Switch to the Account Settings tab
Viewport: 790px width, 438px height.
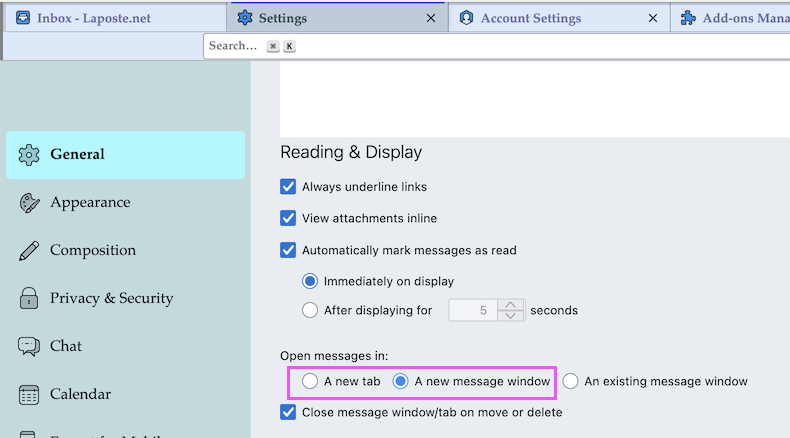559,18
